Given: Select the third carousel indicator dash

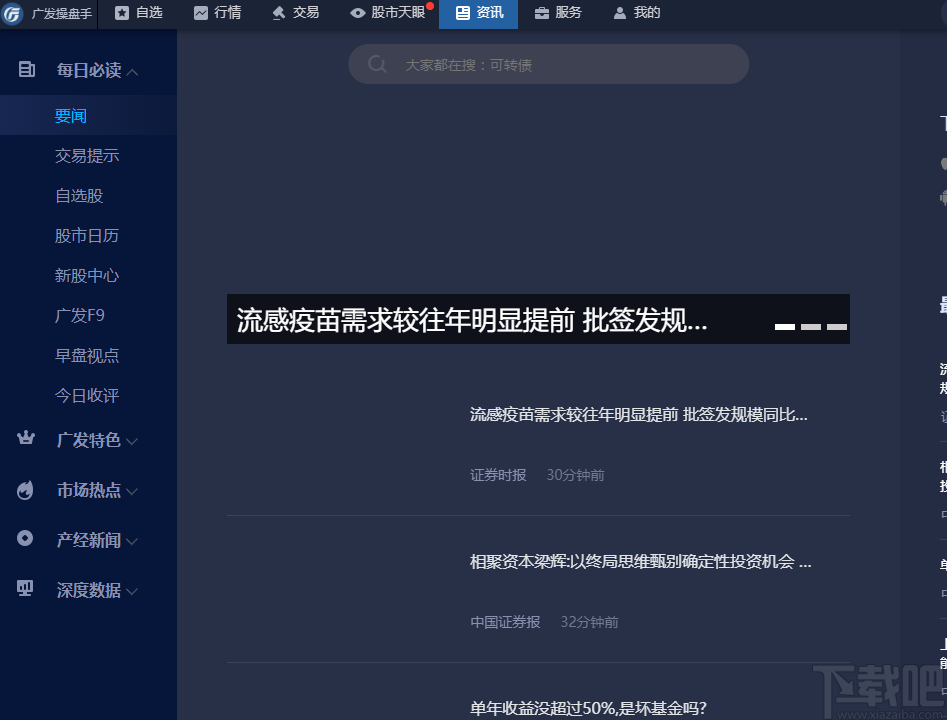Looking at the screenshot, I should click(x=836, y=326).
